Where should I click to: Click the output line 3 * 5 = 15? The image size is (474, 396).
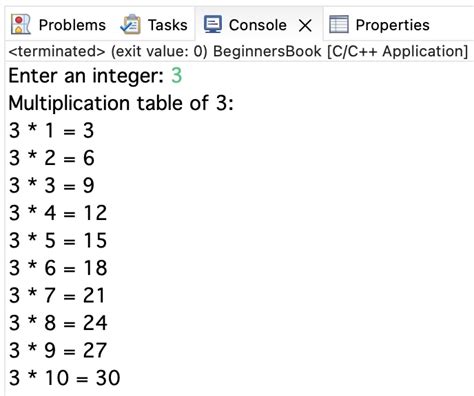(58, 240)
